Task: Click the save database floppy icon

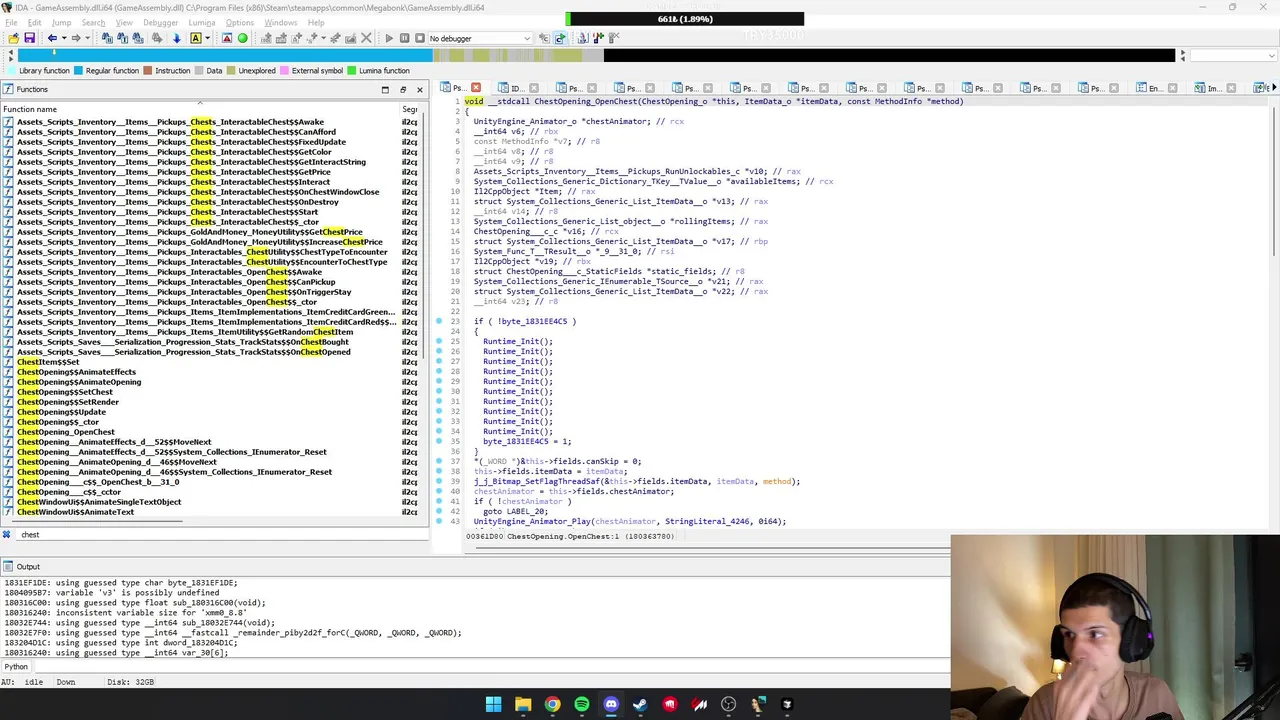Action: 29,38
